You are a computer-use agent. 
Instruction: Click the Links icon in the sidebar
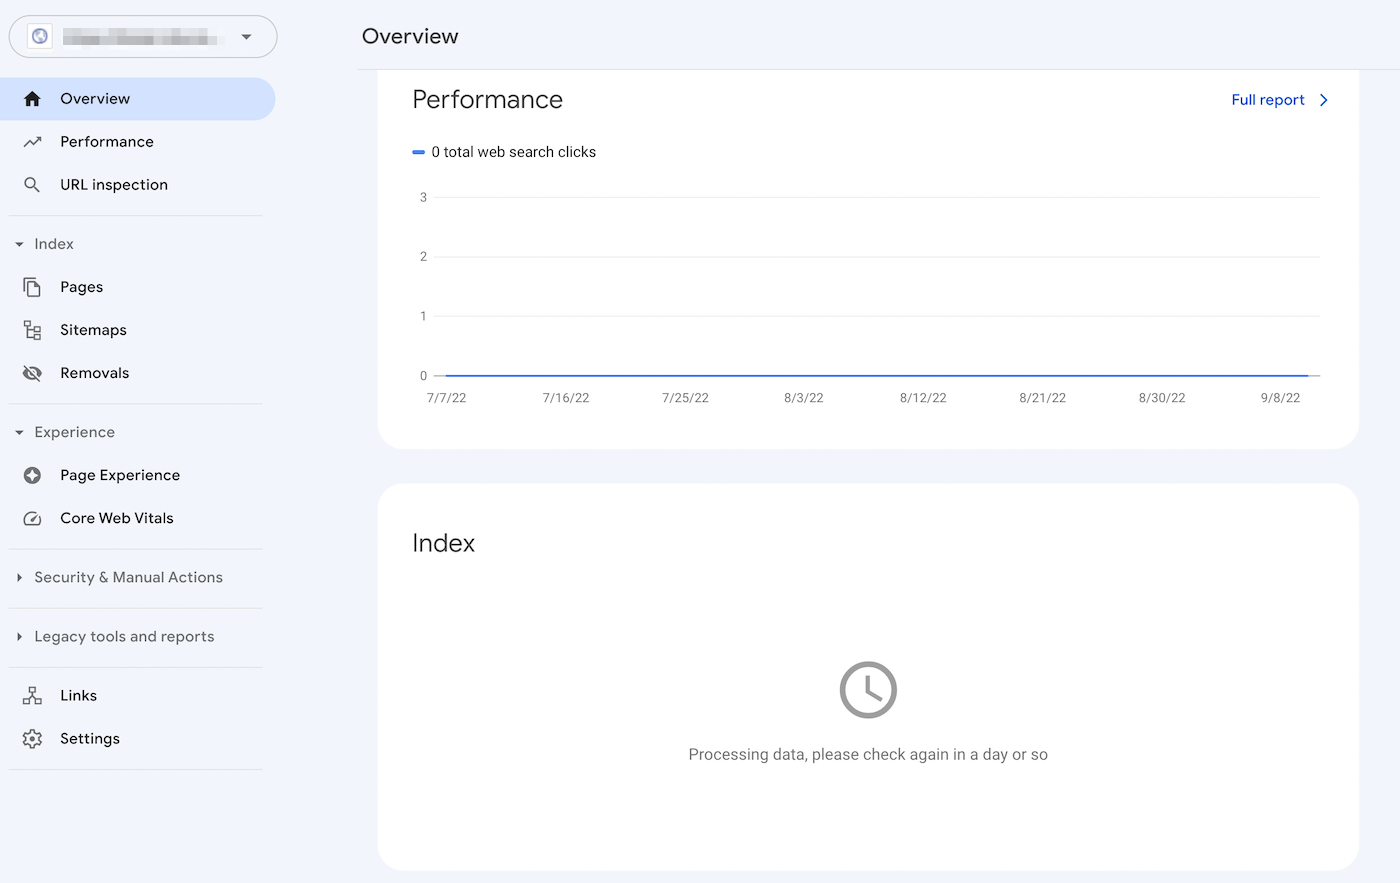32,695
